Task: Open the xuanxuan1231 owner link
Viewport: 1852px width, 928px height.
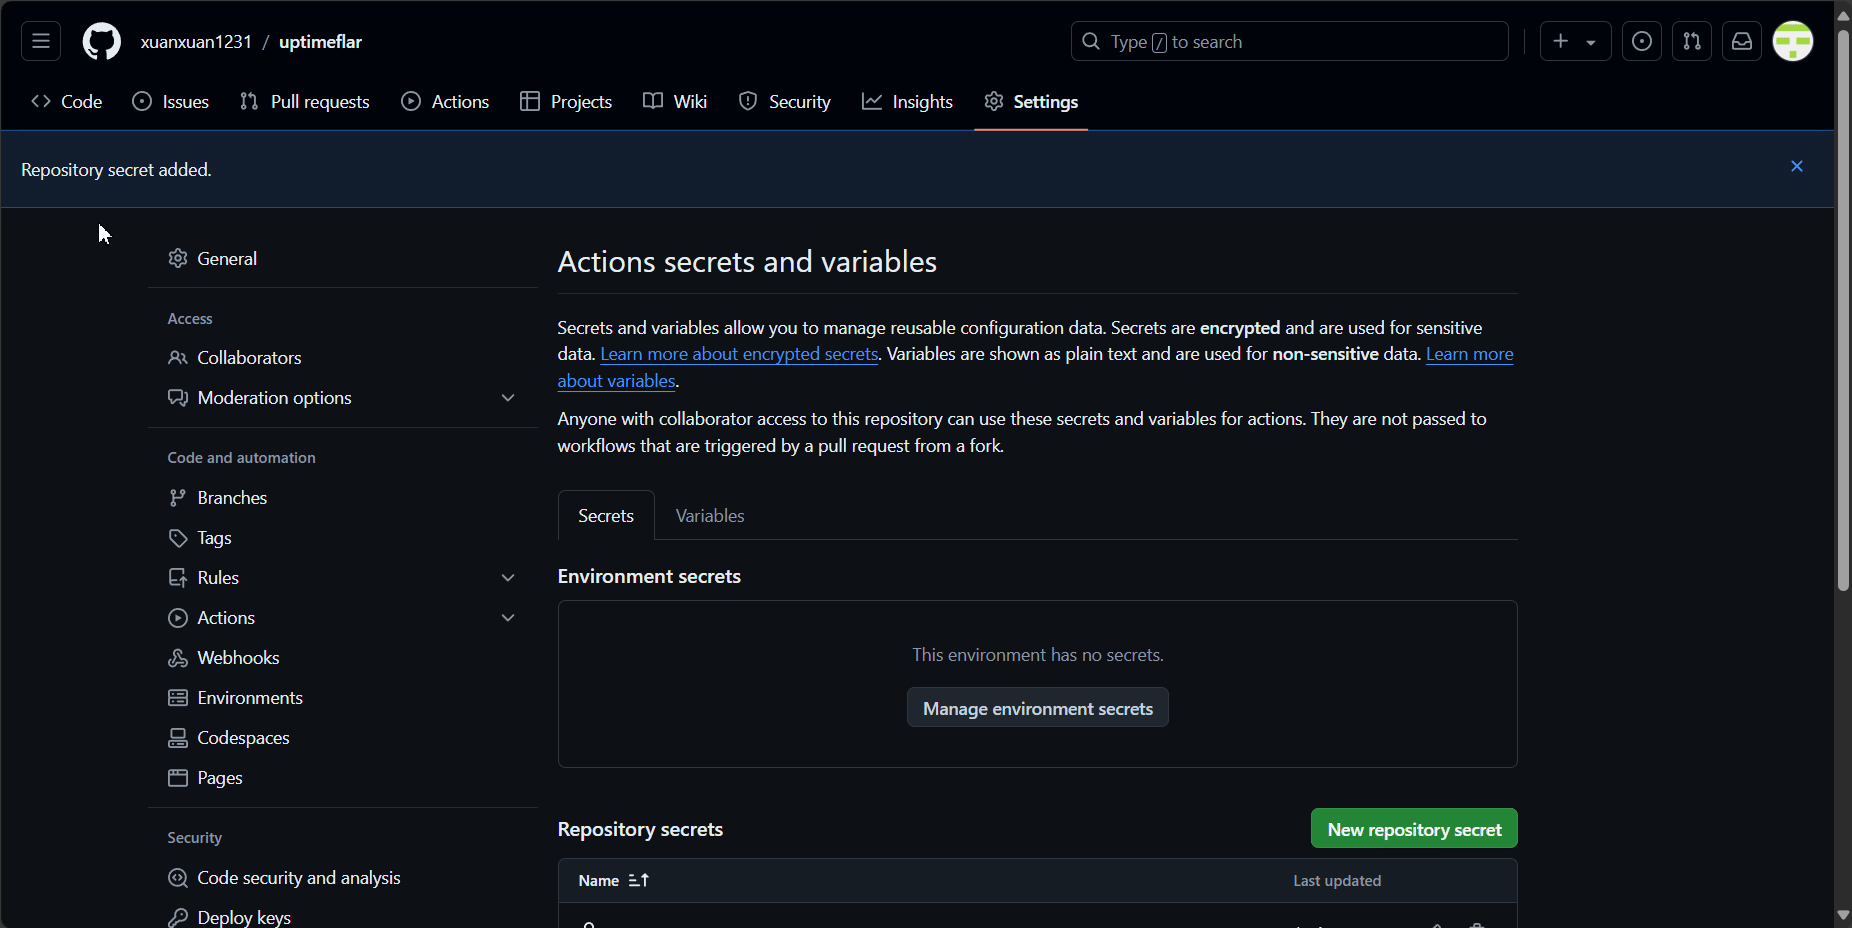Action: tap(196, 42)
